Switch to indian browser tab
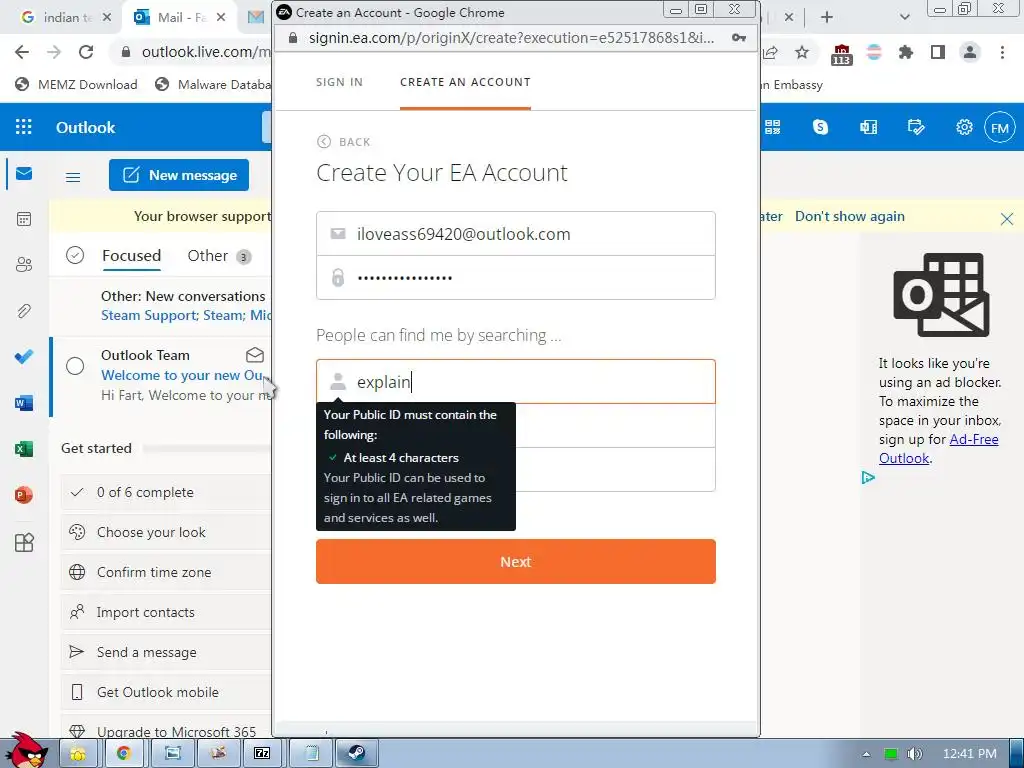 pos(65,18)
